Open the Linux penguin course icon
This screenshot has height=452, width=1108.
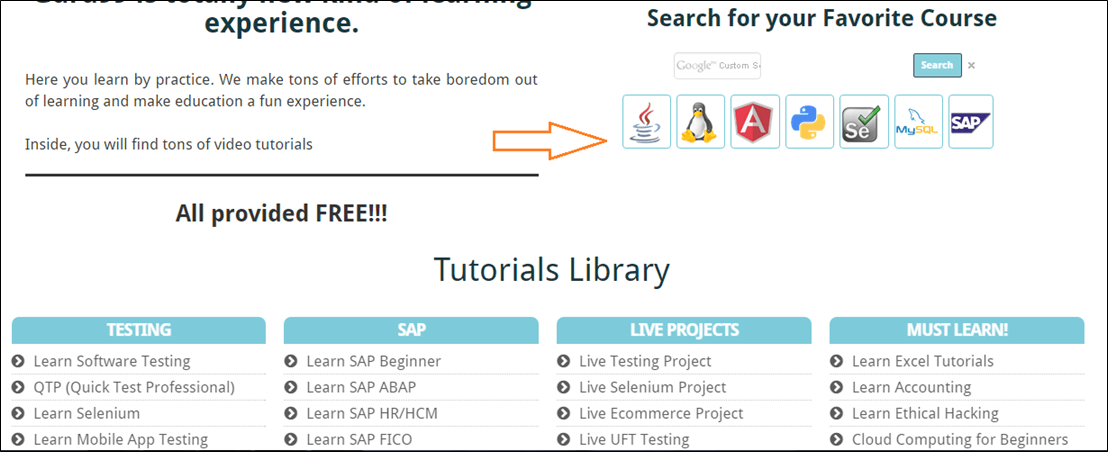coord(700,122)
